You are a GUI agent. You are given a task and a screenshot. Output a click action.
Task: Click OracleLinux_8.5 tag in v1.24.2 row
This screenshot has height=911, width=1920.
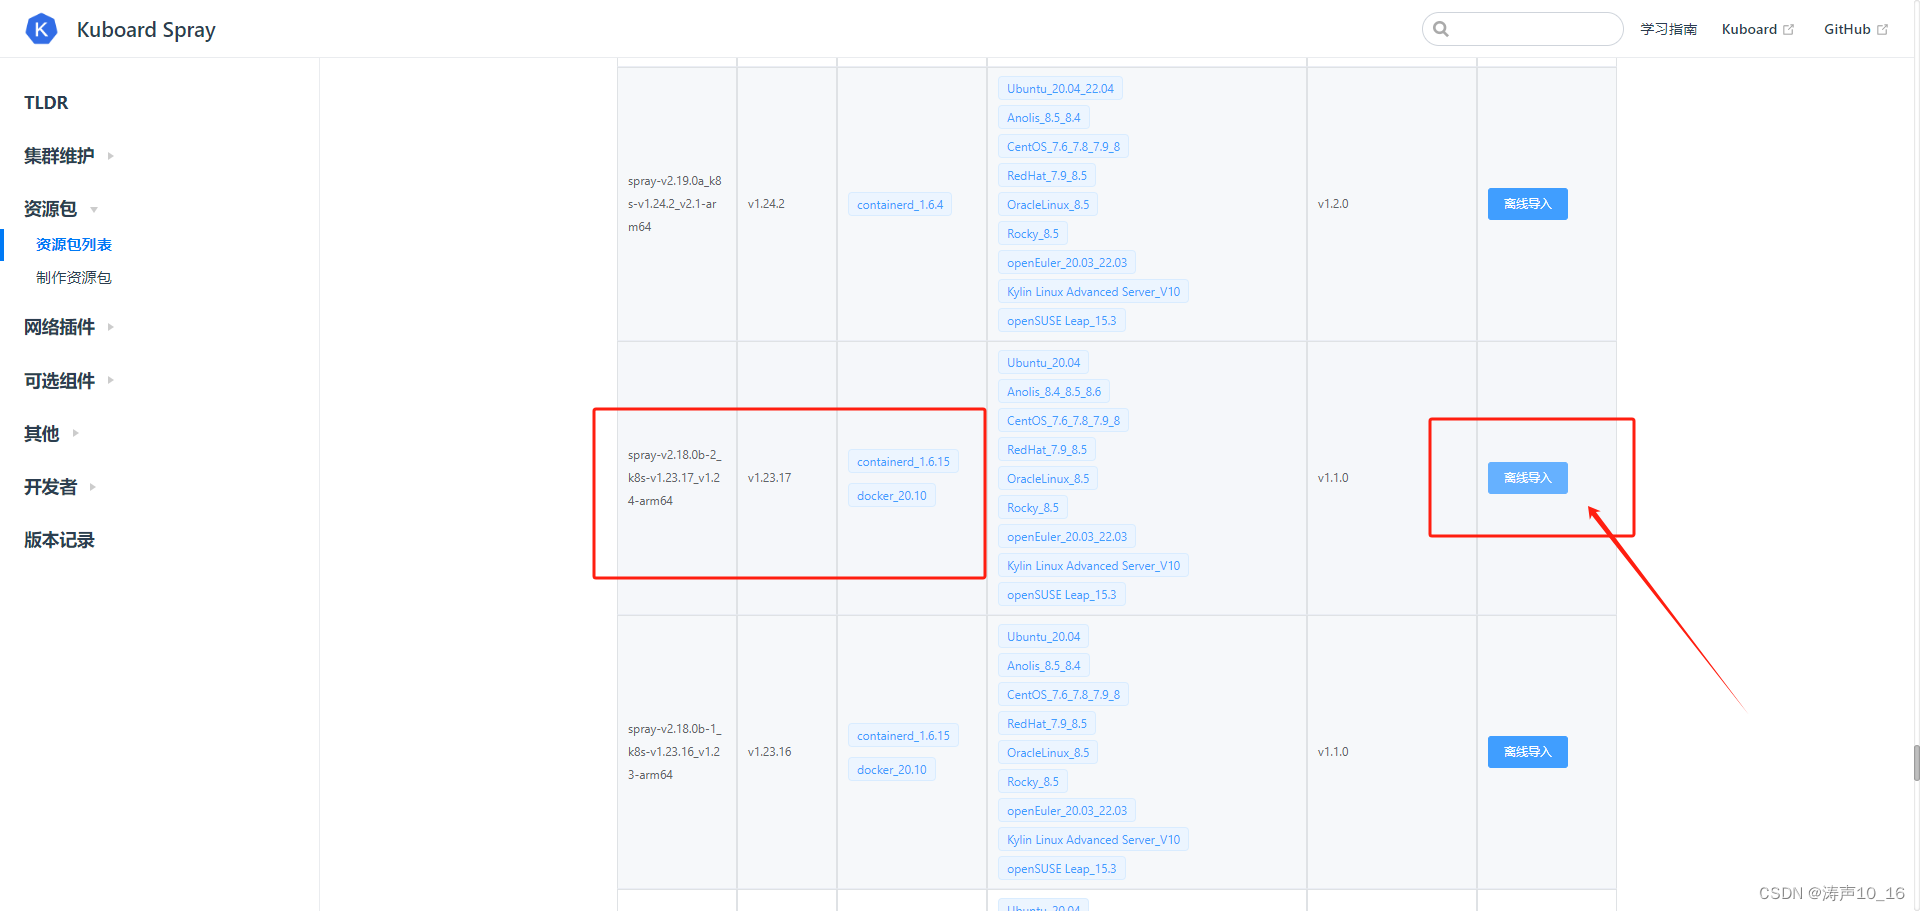point(1048,204)
